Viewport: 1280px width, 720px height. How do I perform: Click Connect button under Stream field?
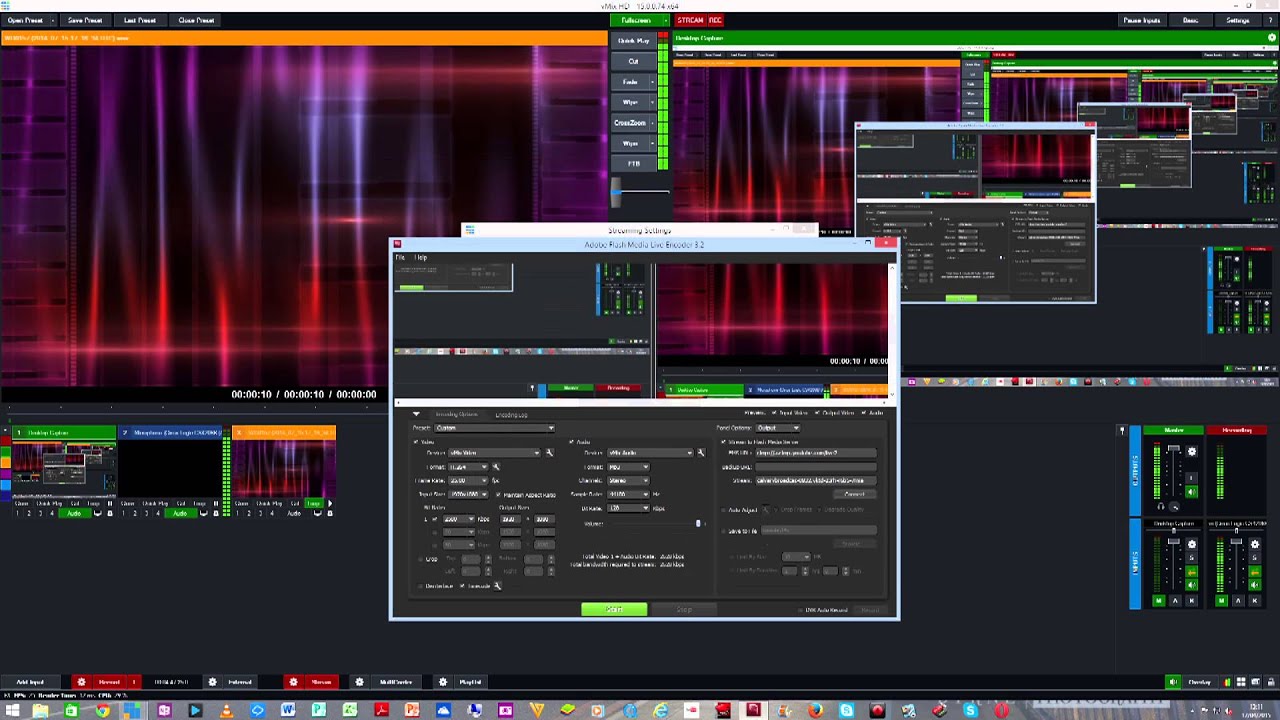click(x=854, y=494)
